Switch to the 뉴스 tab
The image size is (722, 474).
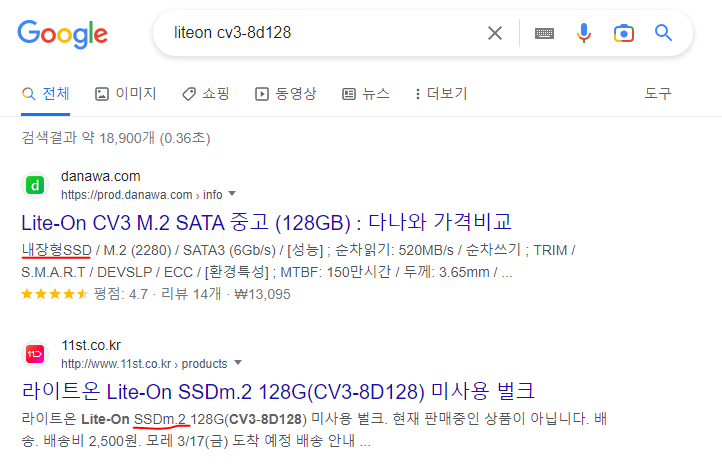coord(366,94)
